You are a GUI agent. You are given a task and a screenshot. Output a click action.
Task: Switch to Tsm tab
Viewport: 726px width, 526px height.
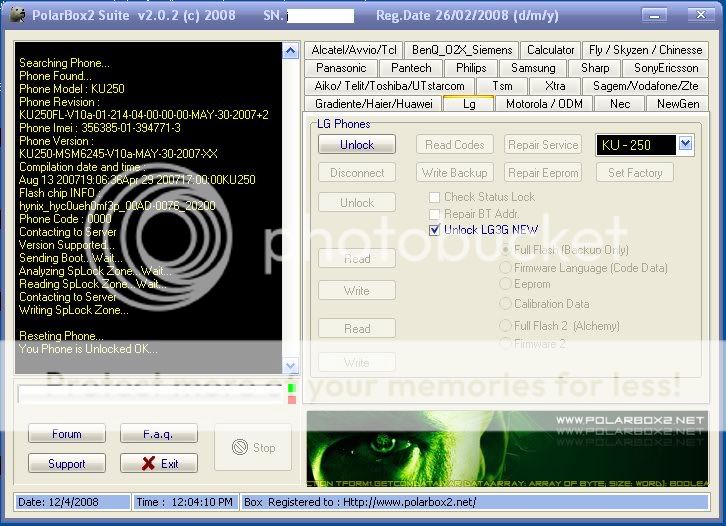click(x=502, y=86)
